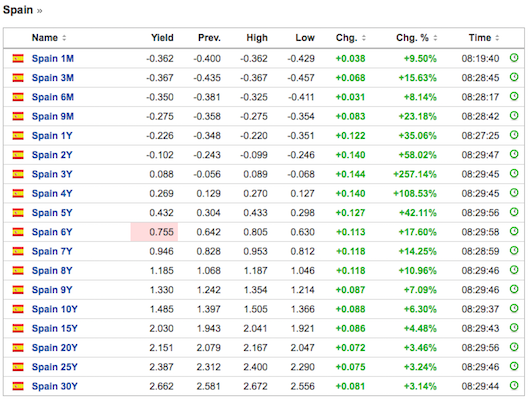
Task: Sort table by Chg. % column arrows
Action: pyautogui.click(x=435, y=38)
